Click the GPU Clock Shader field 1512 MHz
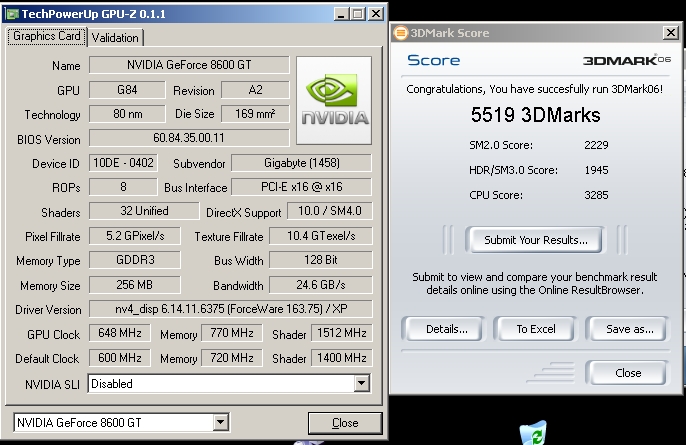 342,333
